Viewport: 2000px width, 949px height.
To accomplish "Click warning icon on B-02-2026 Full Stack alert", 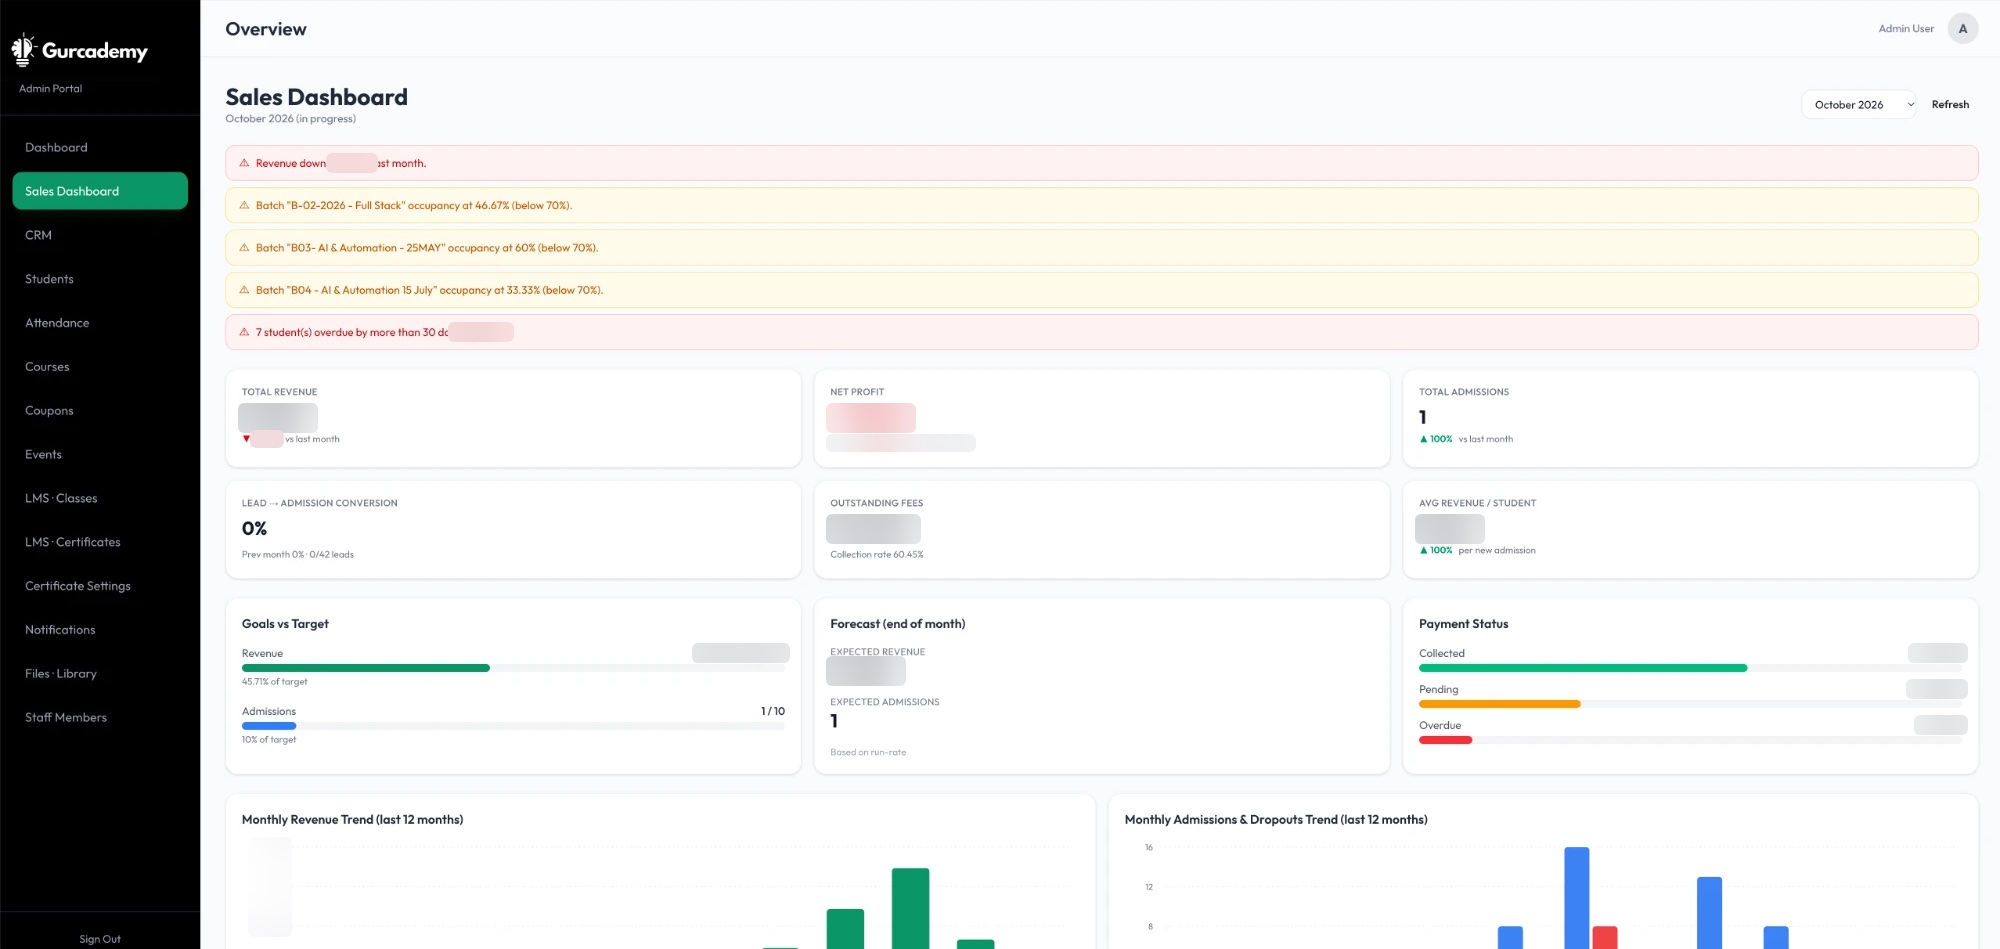I will click(244, 205).
